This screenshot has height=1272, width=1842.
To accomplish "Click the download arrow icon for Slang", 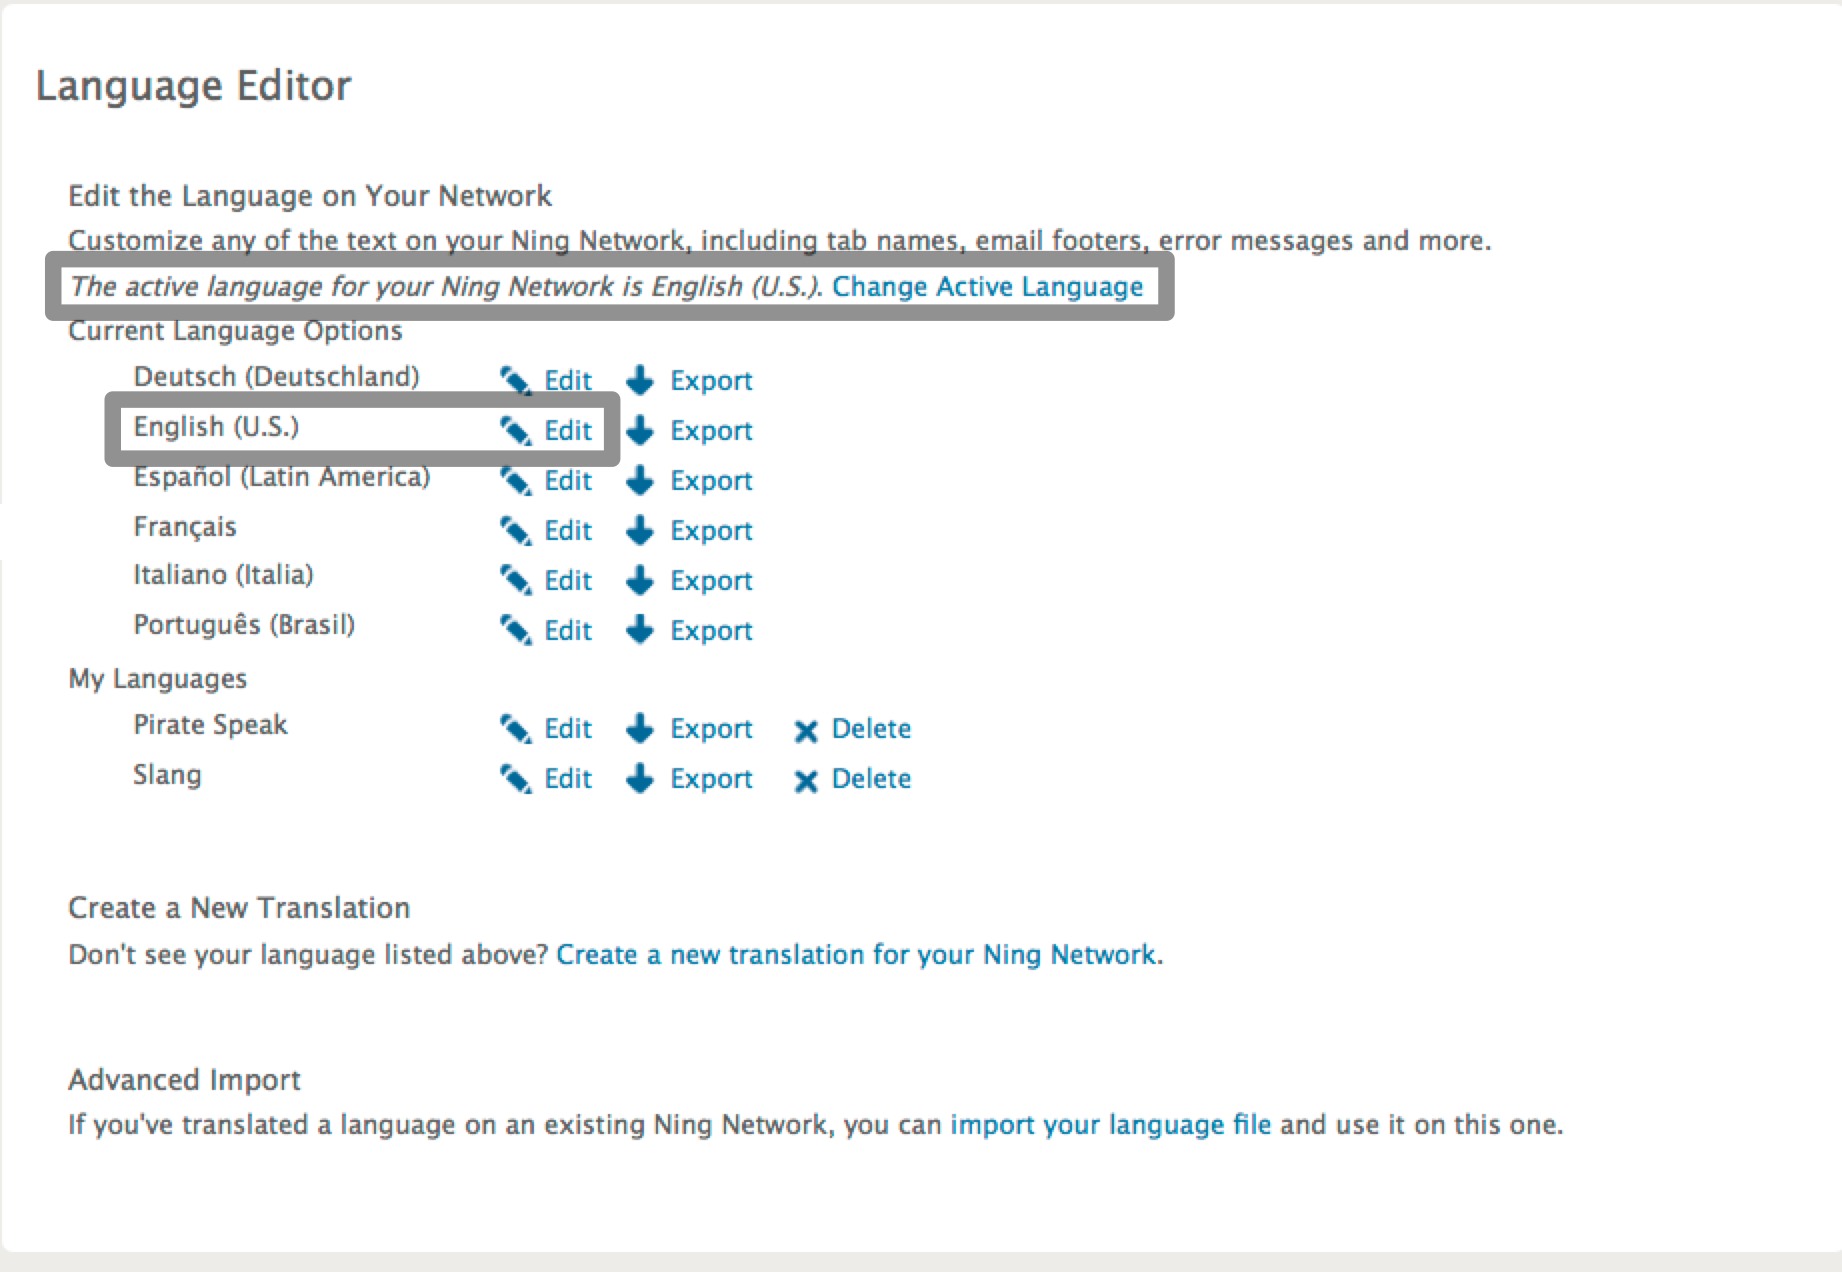I will (640, 778).
